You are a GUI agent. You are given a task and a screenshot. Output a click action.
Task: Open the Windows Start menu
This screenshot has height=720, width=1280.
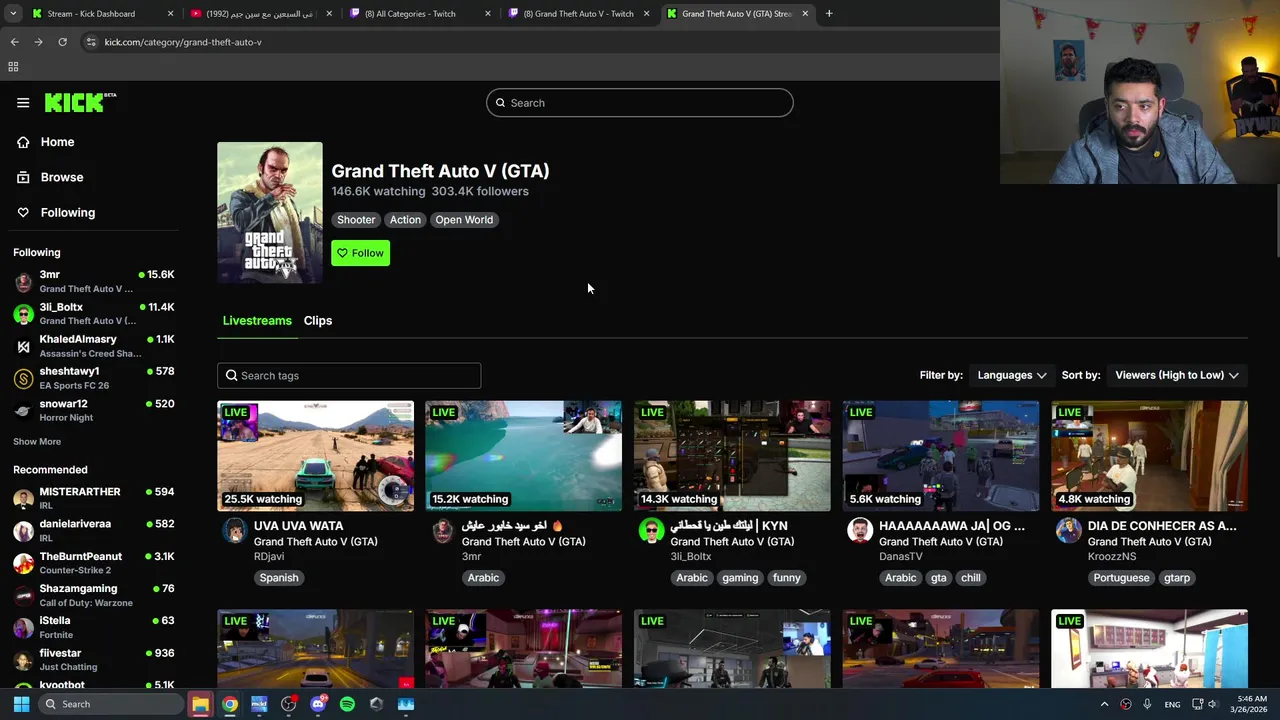pos(21,704)
